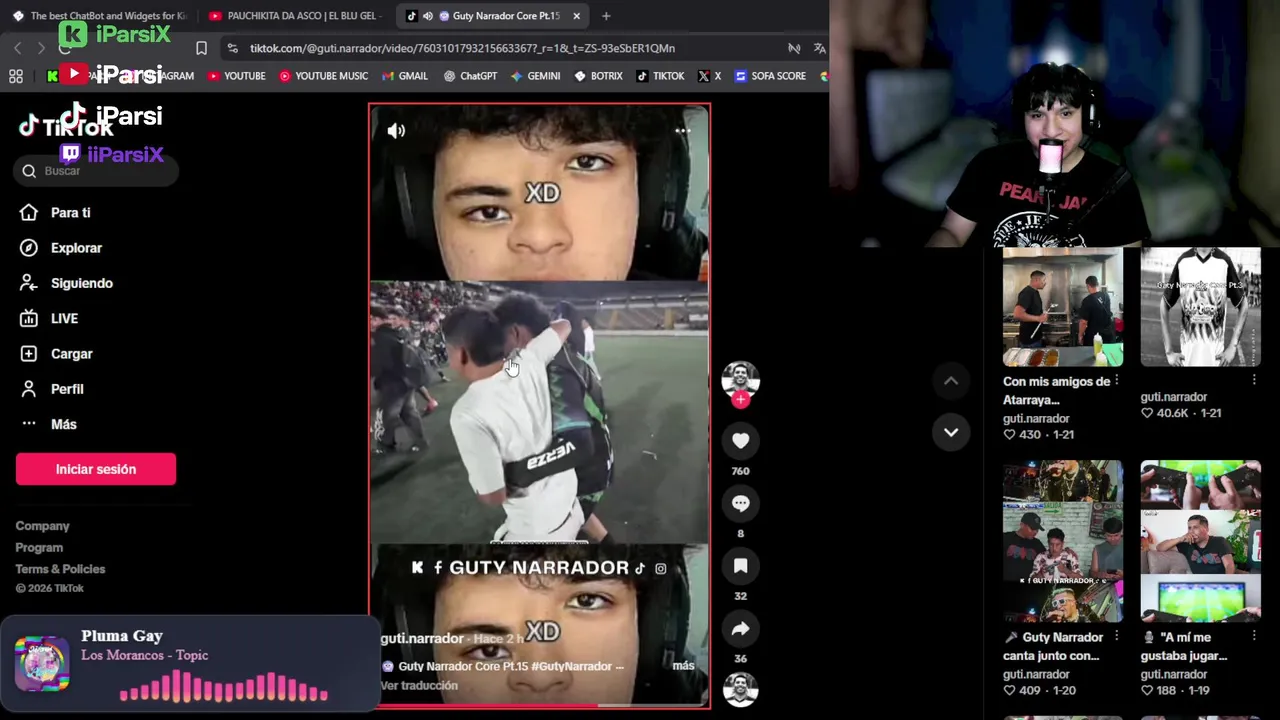1280x720 pixels.
Task: Open options for A mí me gustaba video
Action: [x=1254, y=637]
